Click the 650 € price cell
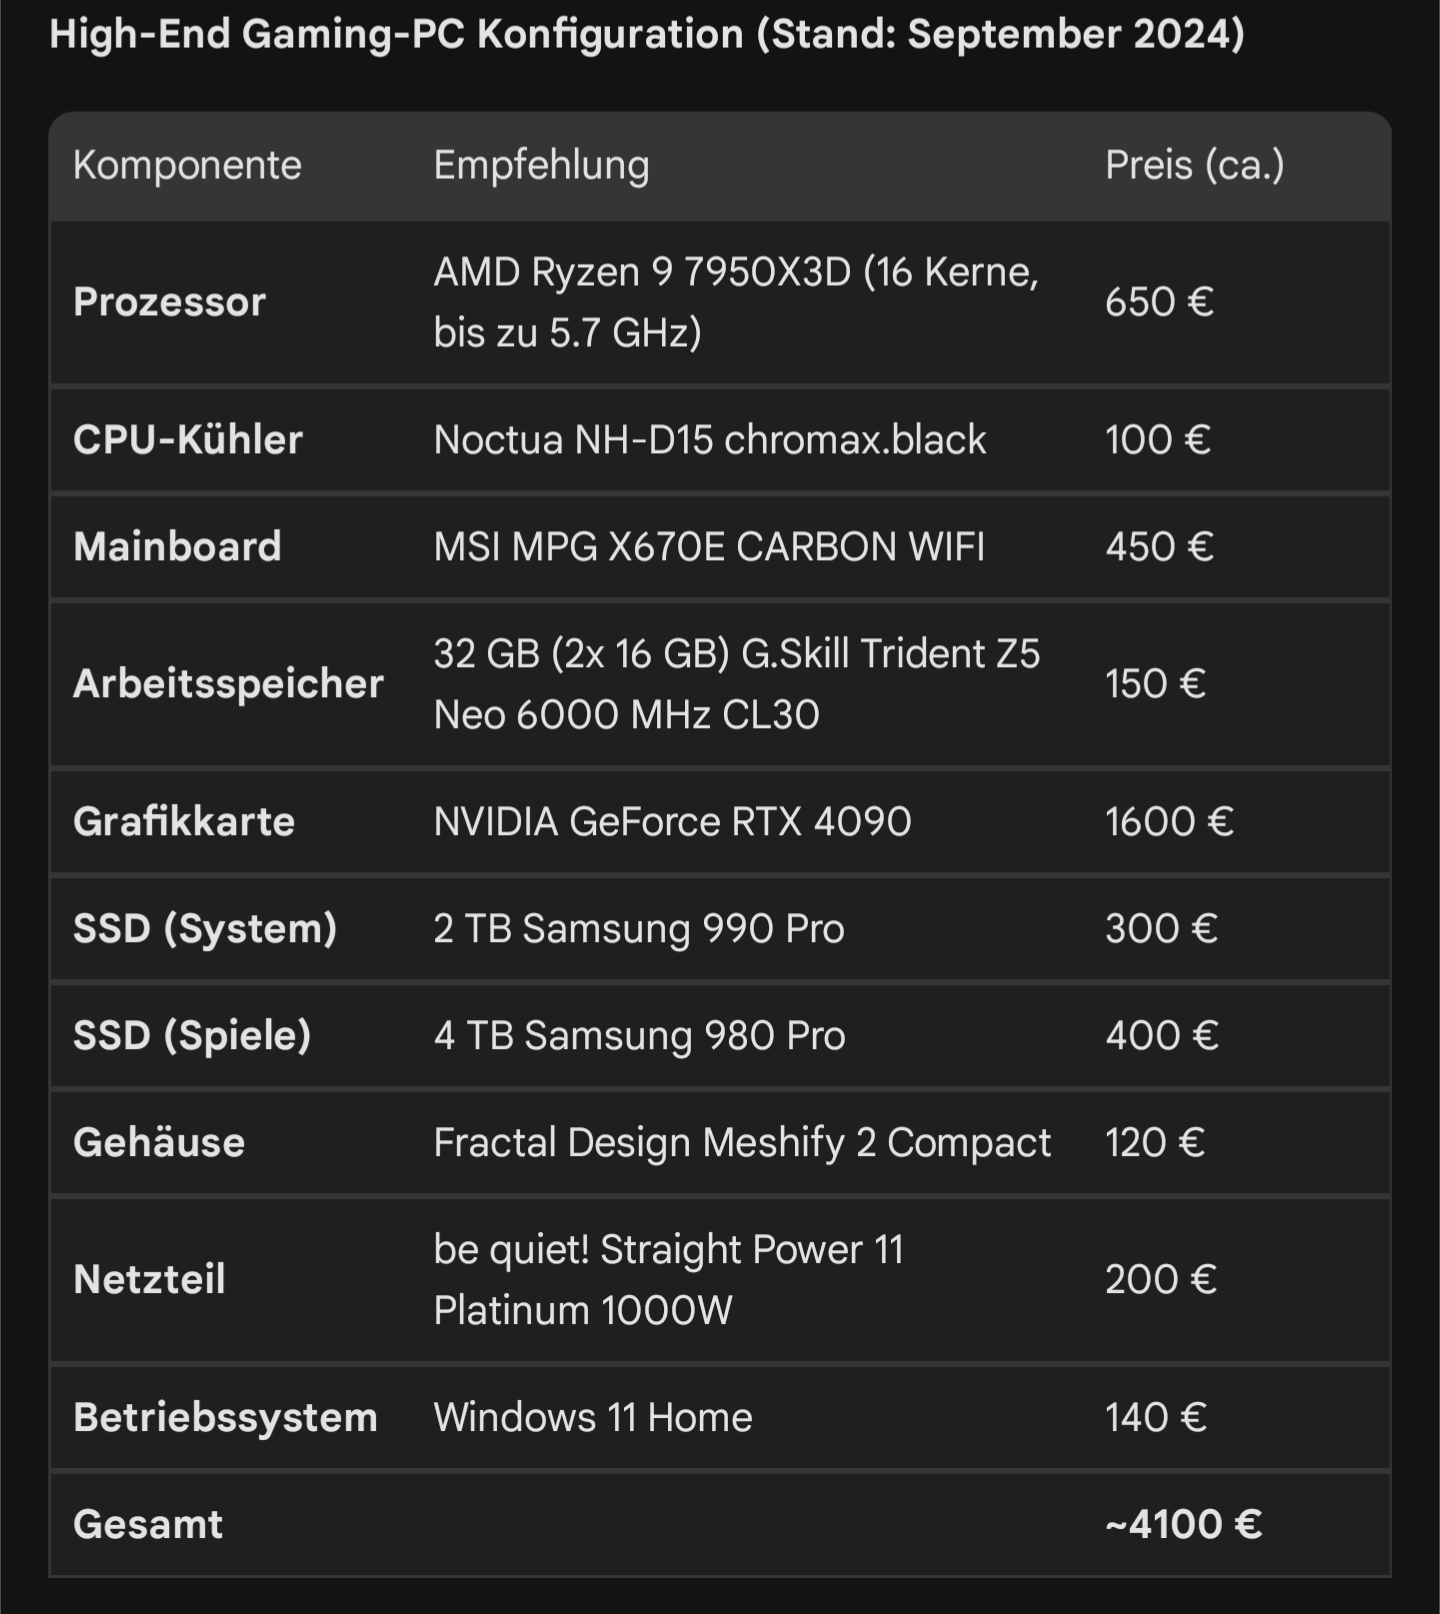 point(1158,302)
